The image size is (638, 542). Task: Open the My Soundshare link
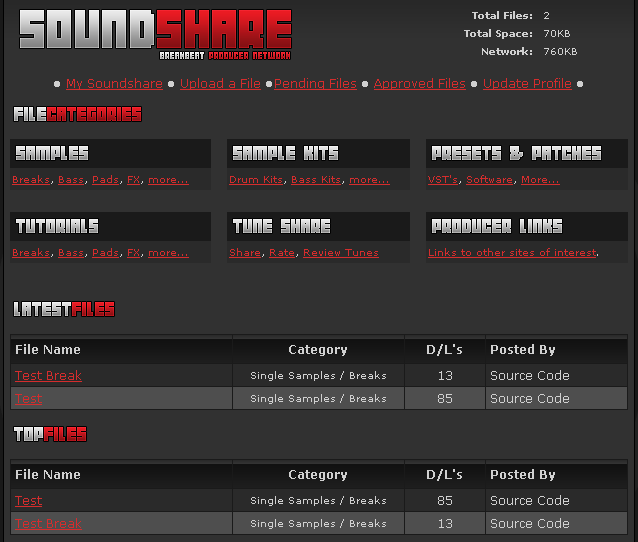pos(114,84)
